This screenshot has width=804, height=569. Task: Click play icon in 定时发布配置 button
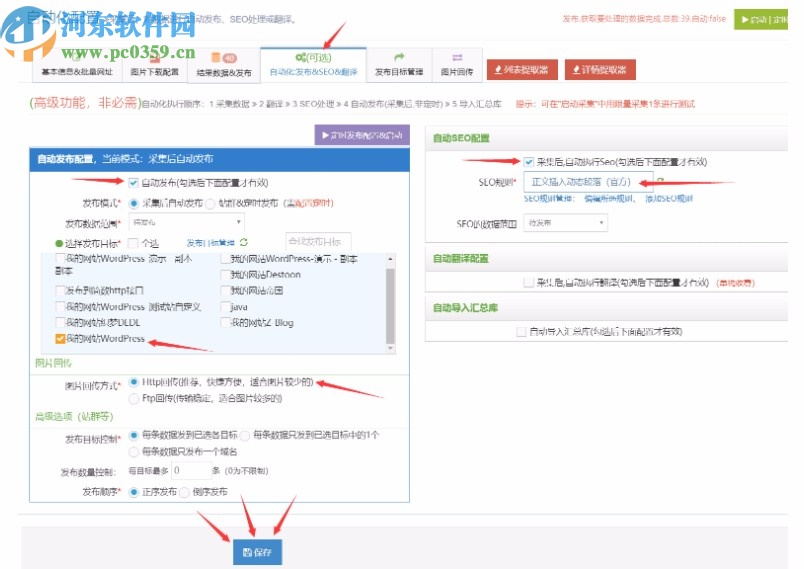tap(325, 135)
